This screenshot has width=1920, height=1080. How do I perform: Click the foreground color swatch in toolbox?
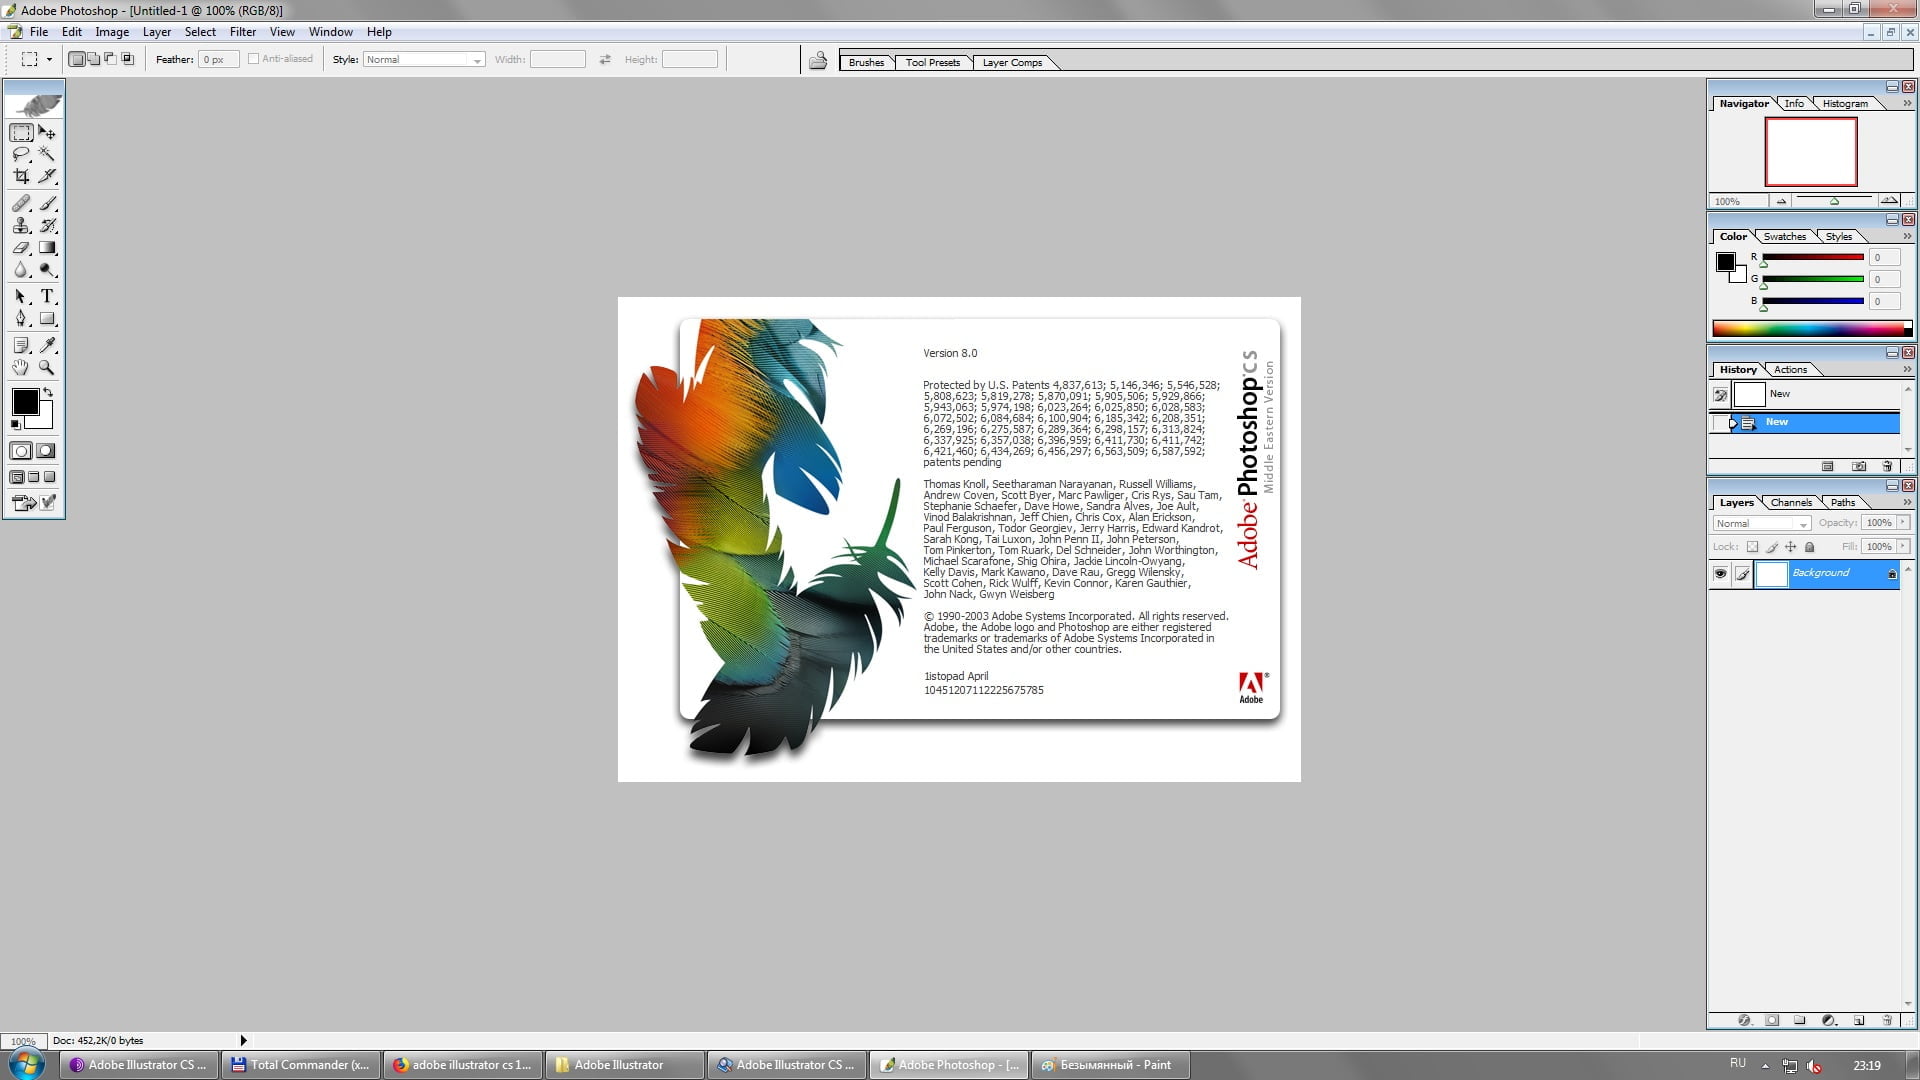[25, 401]
